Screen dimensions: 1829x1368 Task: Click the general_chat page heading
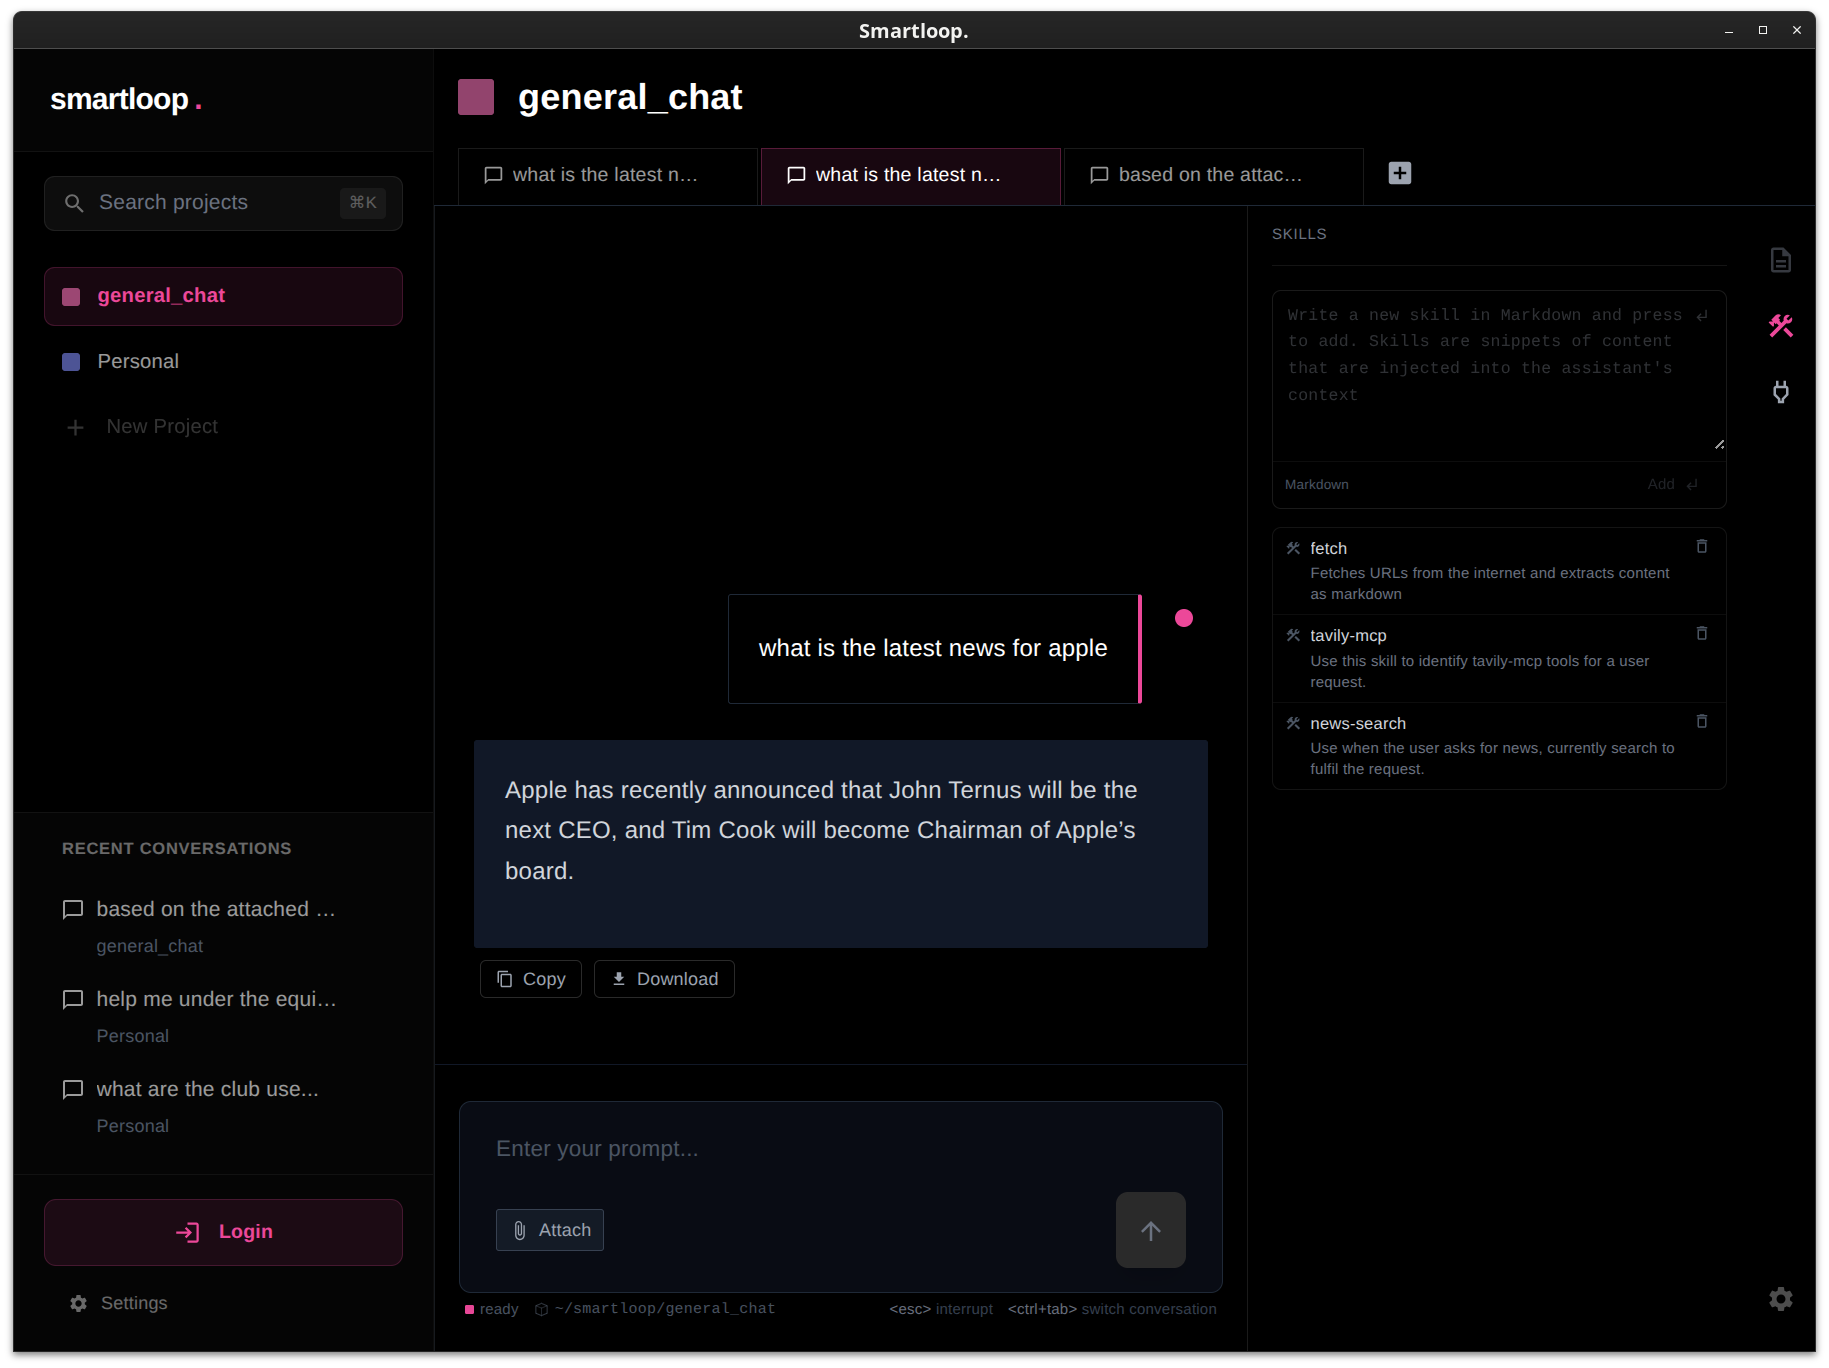click(x=630, y=97)
